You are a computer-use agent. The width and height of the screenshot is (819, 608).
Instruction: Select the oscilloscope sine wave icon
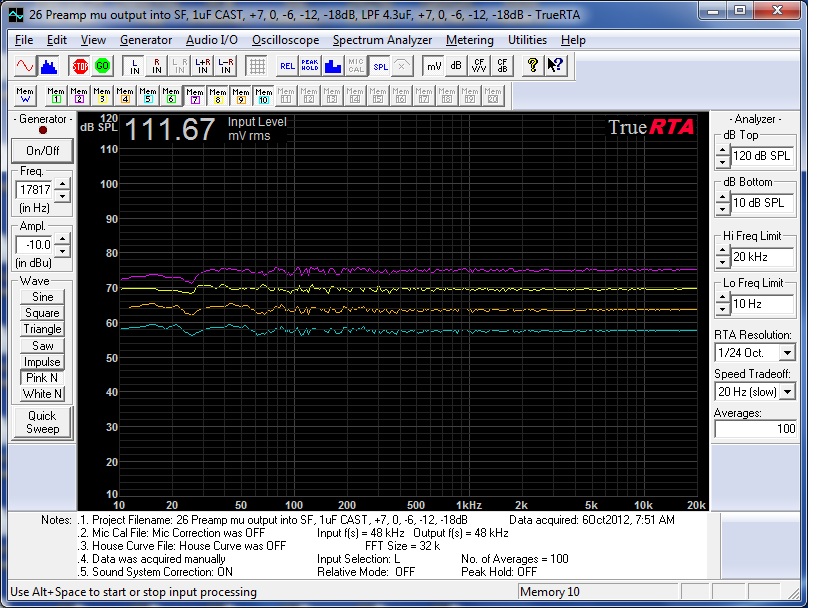[25, 66]
